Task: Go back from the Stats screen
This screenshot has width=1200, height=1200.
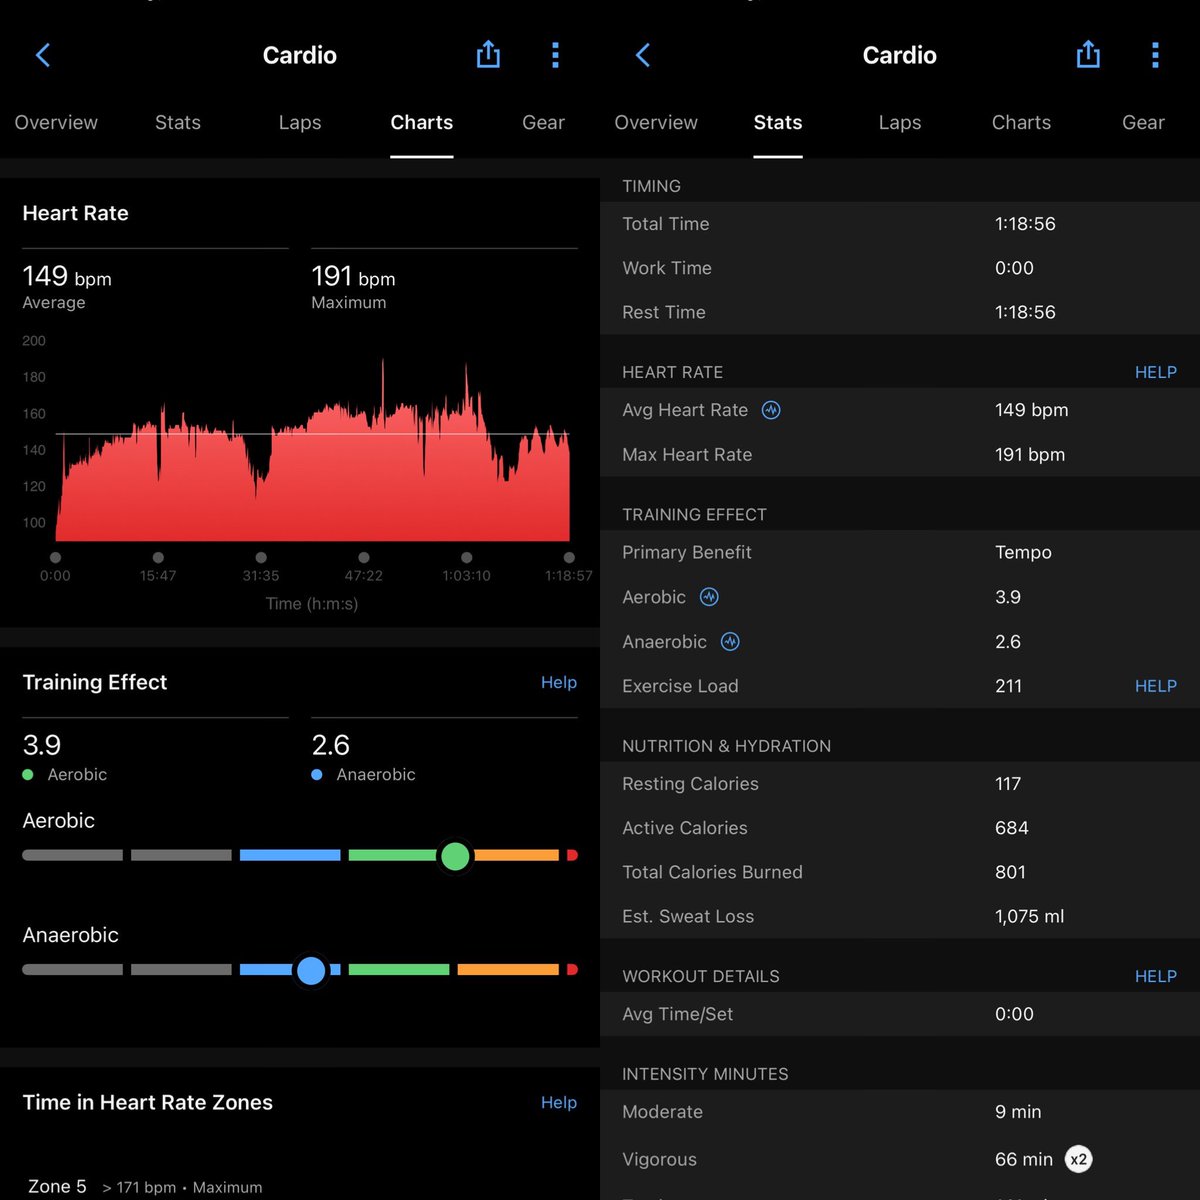Action: 643,55
